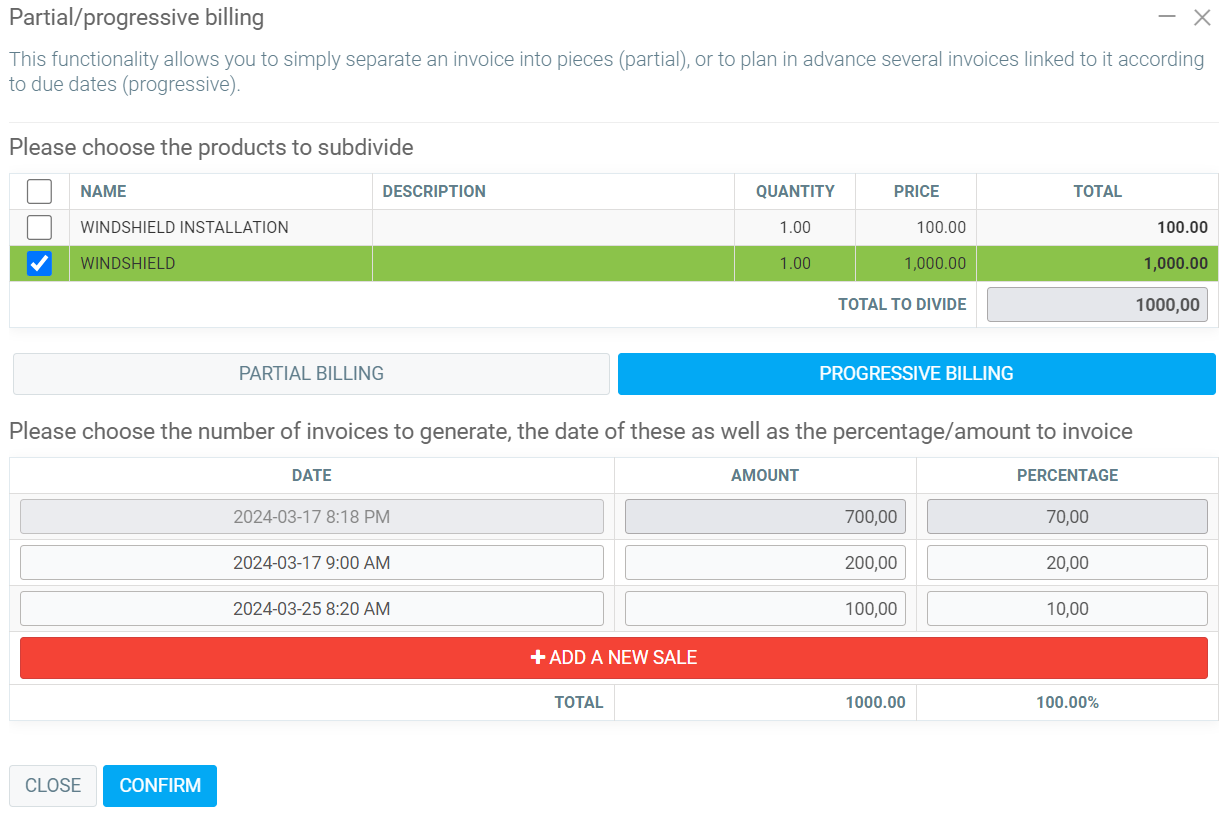Click the 200,00 amount field
Viewport: 1224px width, 813px height.
click(765, 563)
